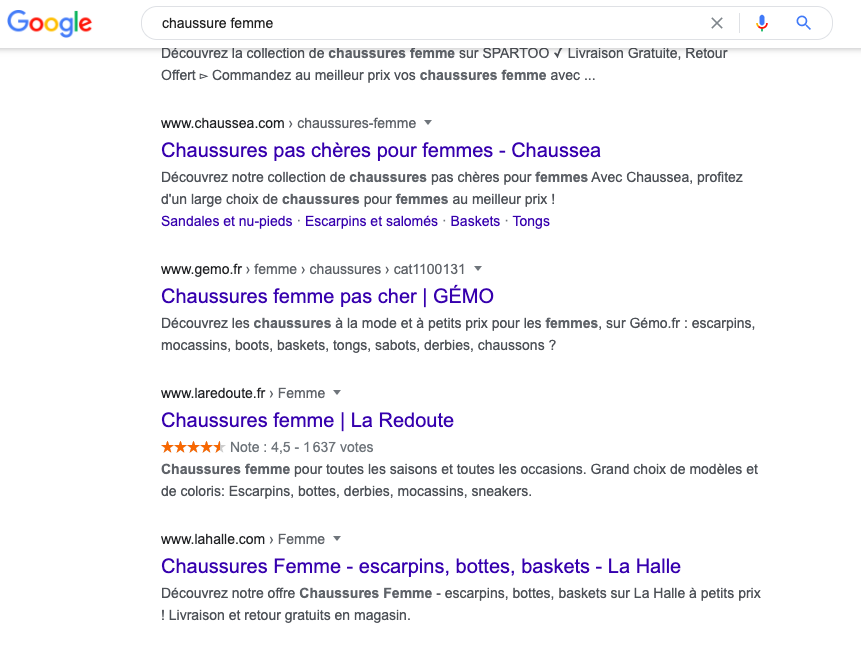Click the 'Sandales et nu-pieds' sitelink
861x646 pixels.
225,221
